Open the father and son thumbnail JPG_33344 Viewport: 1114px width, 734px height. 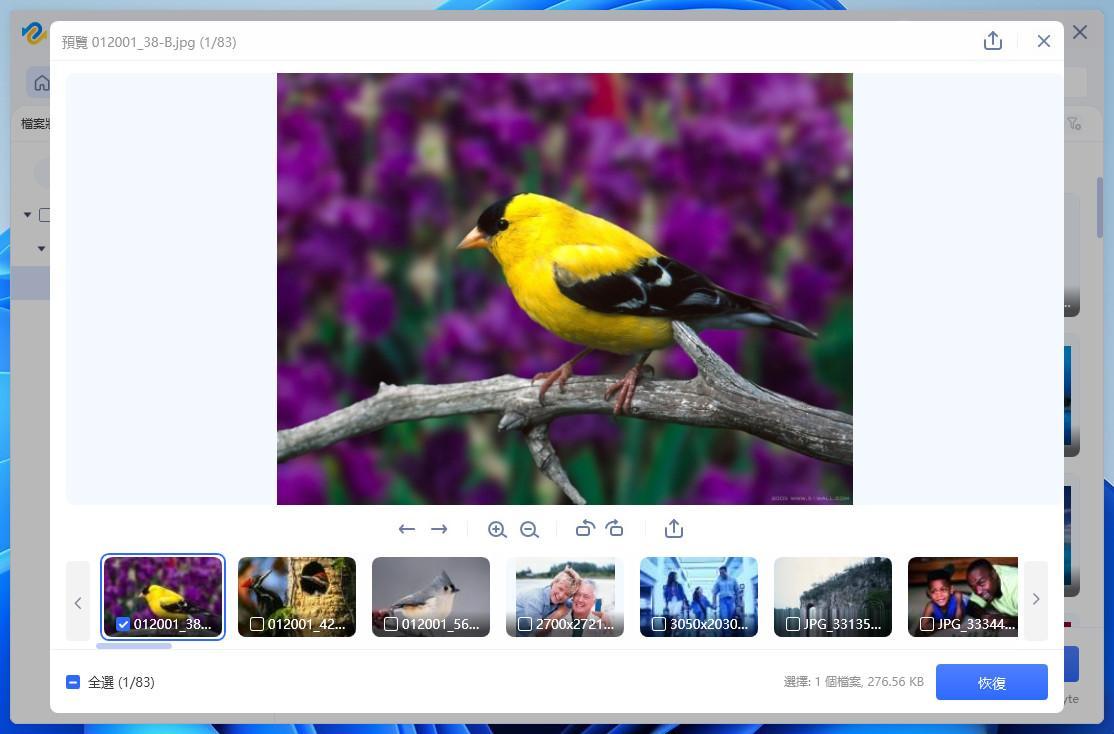click(963, 597)
